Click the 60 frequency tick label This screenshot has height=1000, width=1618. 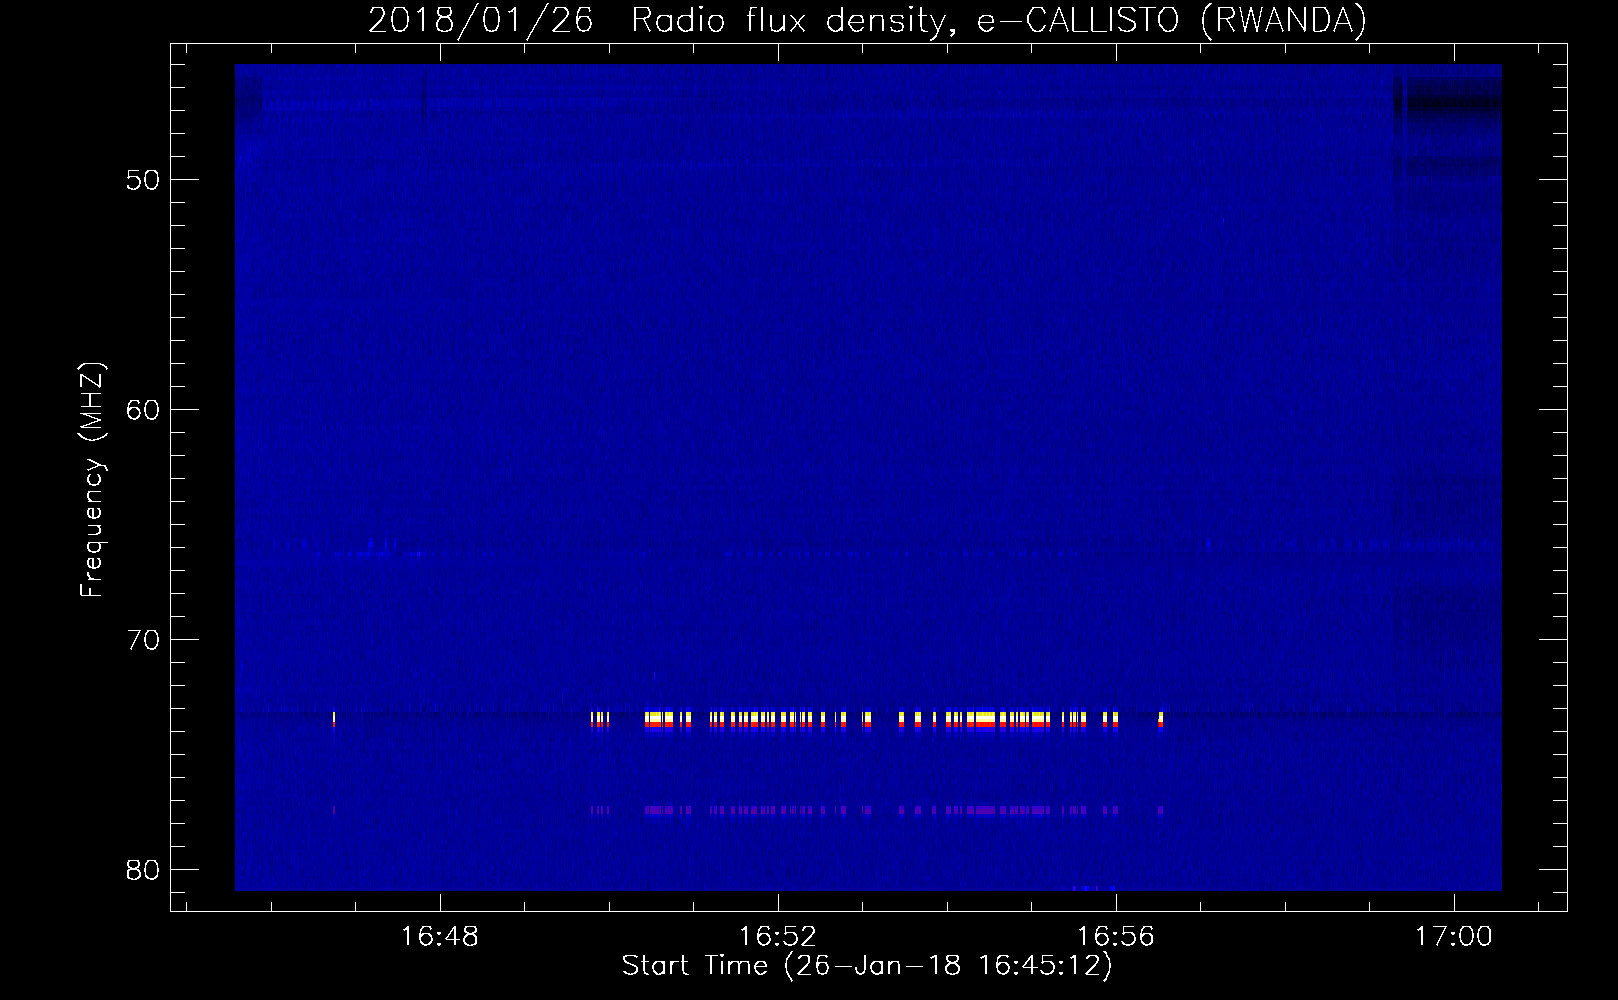tap(143, 410)
